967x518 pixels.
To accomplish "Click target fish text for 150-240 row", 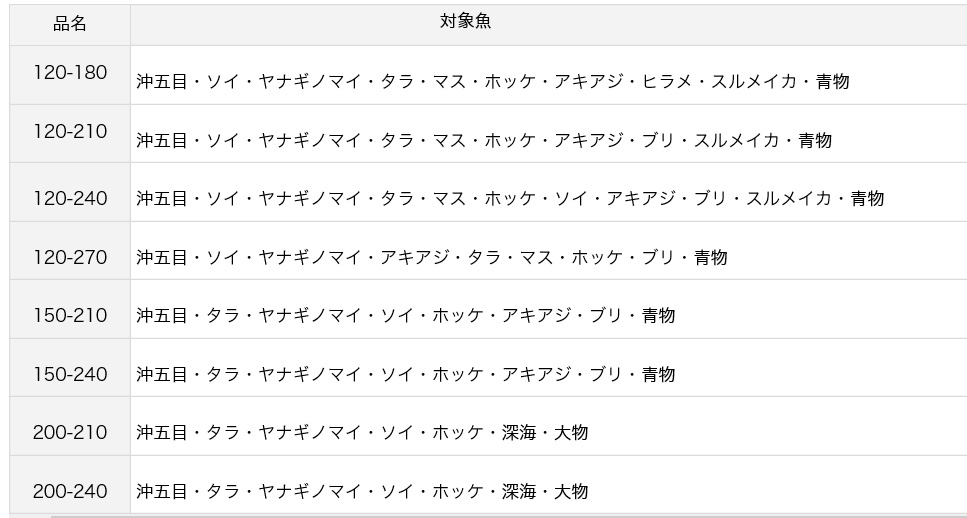I will 406,374.
